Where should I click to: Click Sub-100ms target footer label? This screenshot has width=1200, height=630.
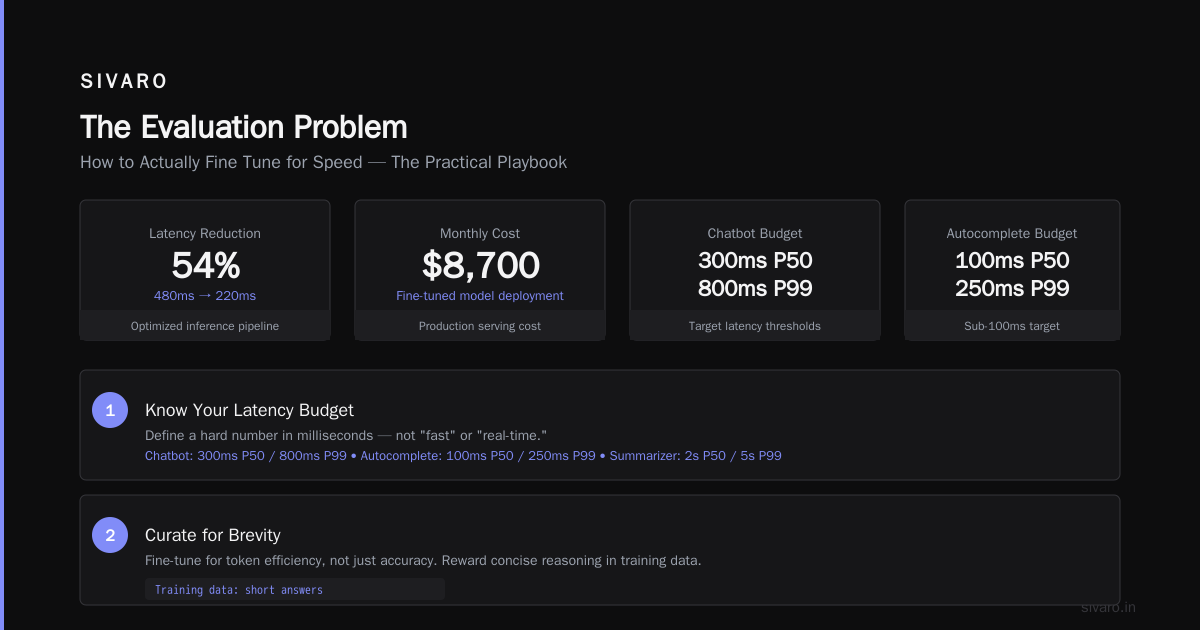click(x=1012, y=326)
